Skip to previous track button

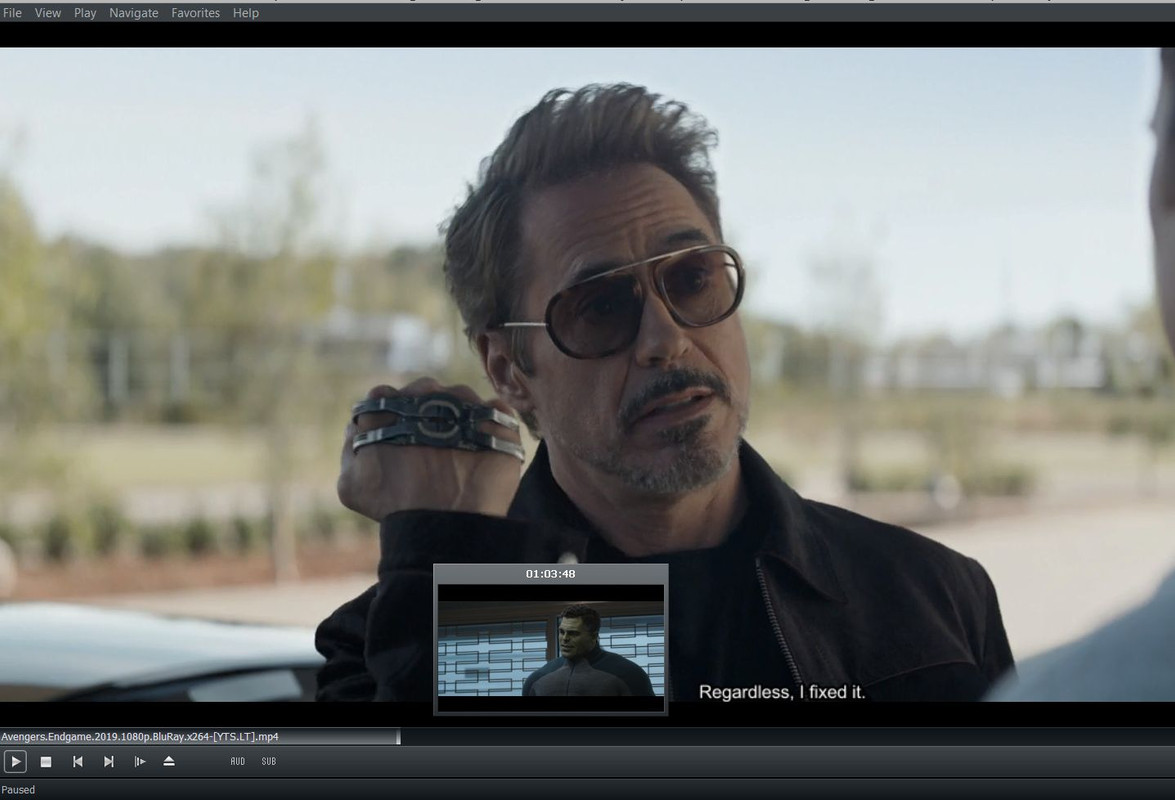tap(77, 761)
